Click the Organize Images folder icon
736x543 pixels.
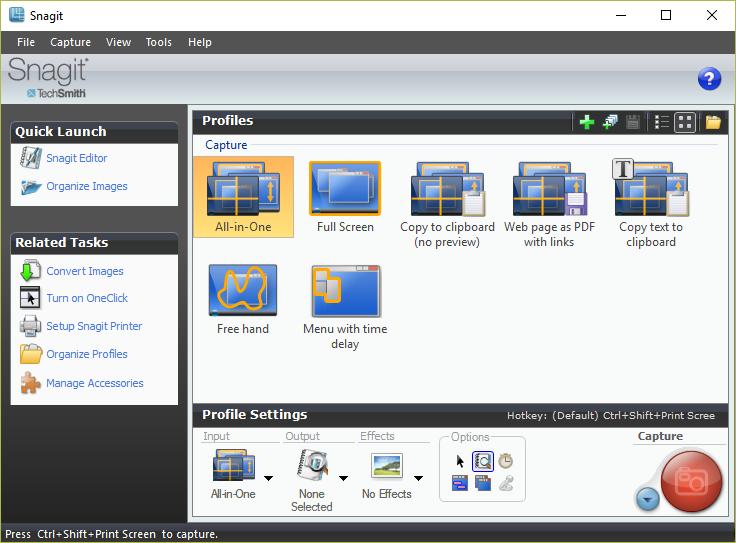pos(31,187)
